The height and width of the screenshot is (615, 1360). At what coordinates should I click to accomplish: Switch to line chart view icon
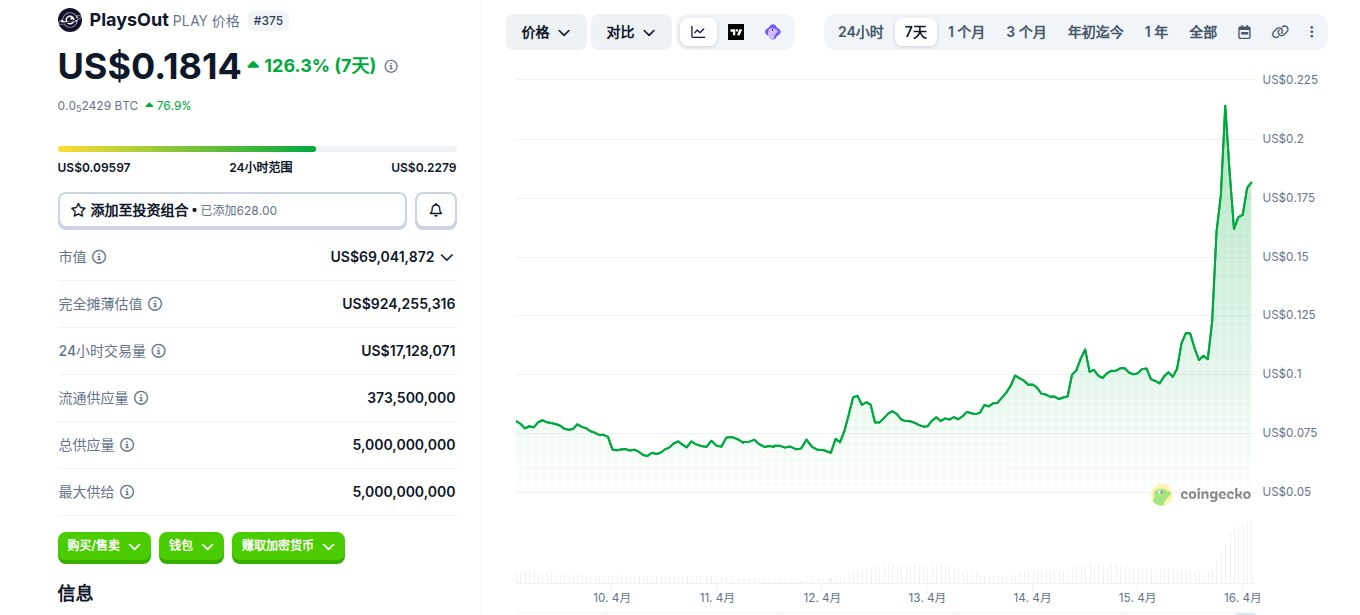tap(698, 32)
